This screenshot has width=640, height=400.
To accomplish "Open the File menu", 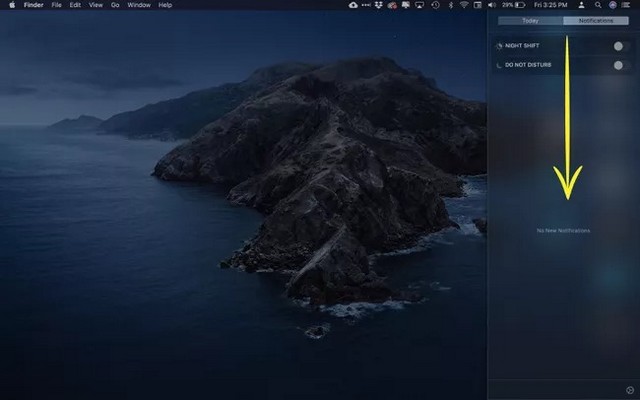I will tap(56, 5).
